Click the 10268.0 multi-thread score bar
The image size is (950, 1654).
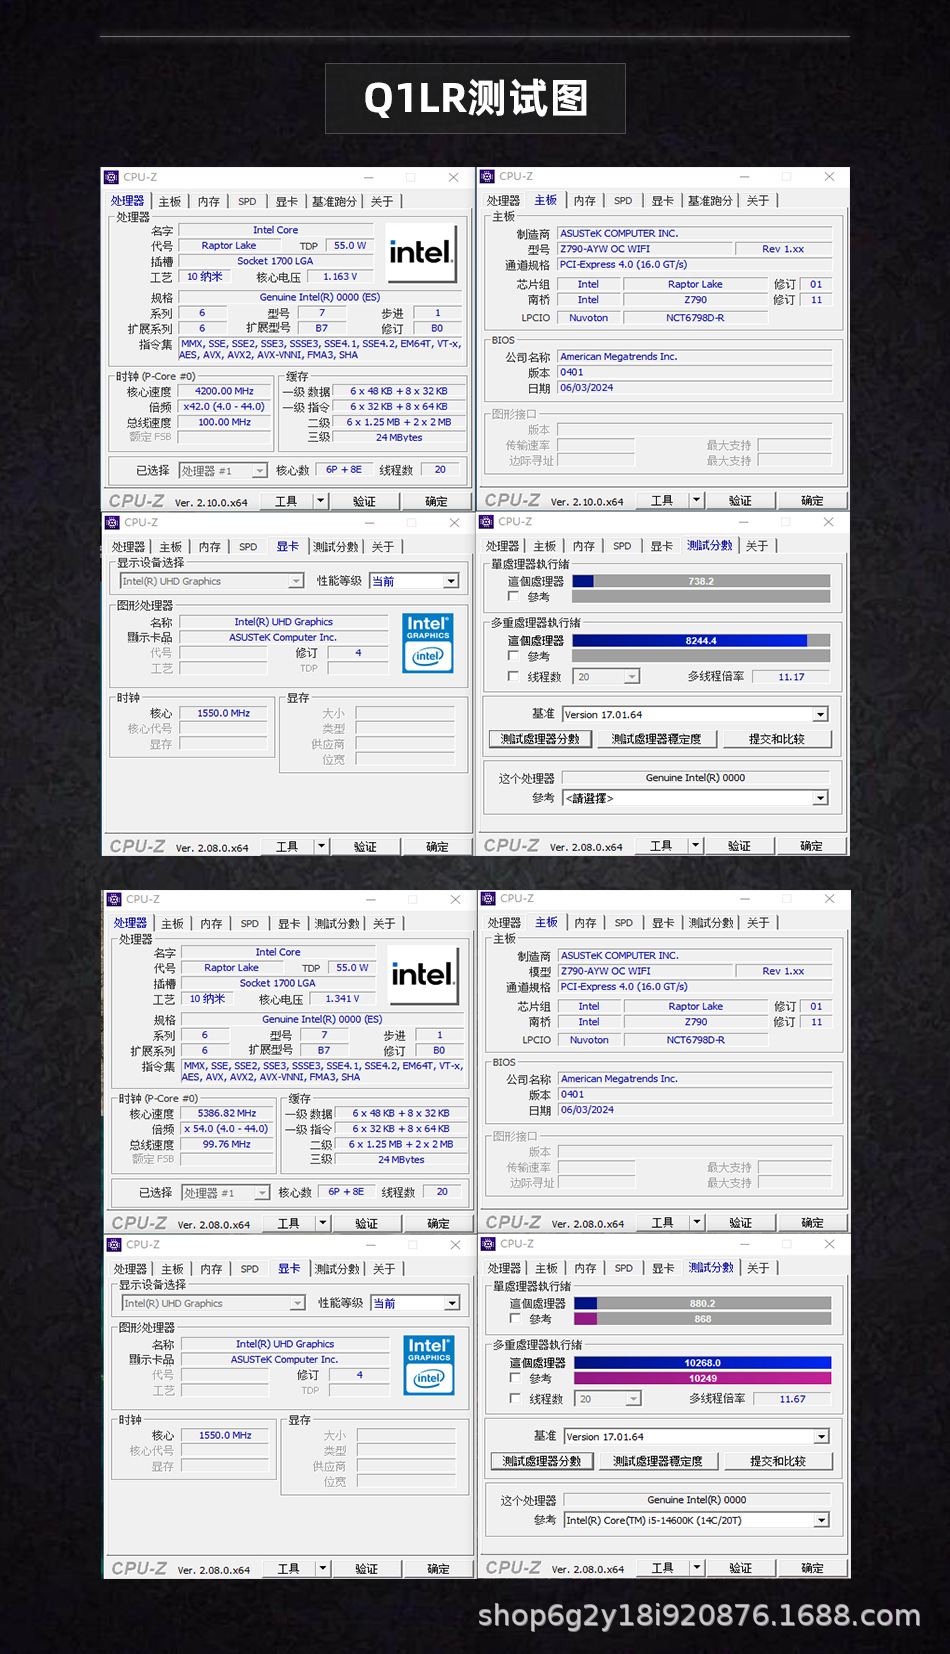click(x=703, y=1363)
